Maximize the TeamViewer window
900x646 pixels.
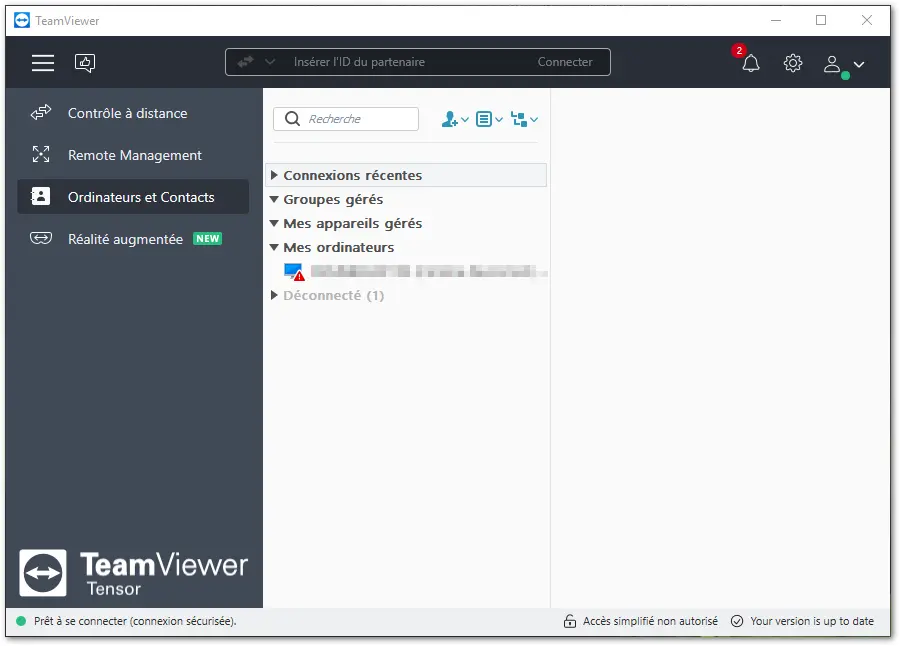tap(821, 20)
